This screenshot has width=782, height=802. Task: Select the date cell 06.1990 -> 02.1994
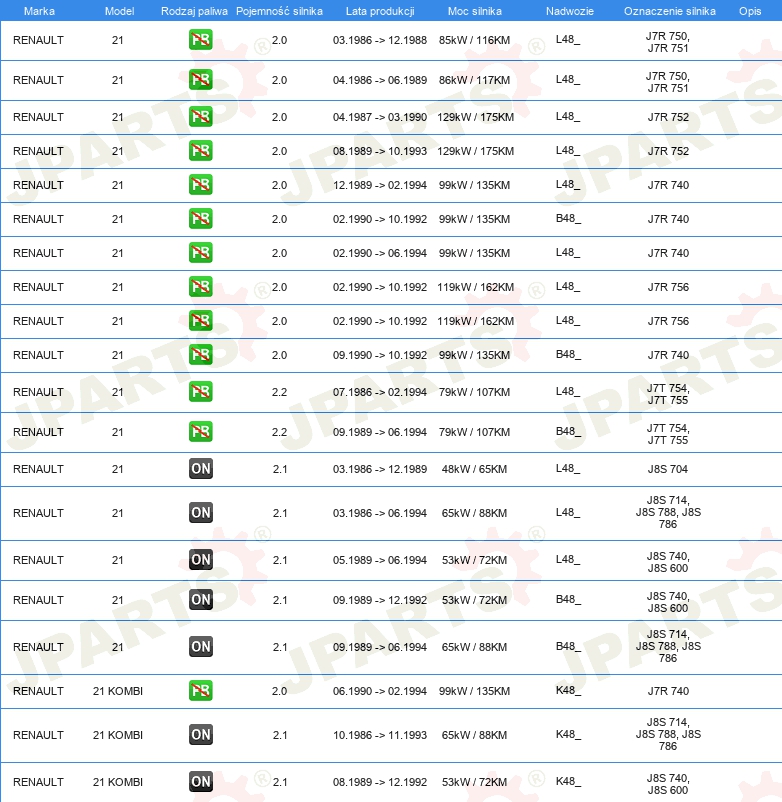tap(380, 691)
